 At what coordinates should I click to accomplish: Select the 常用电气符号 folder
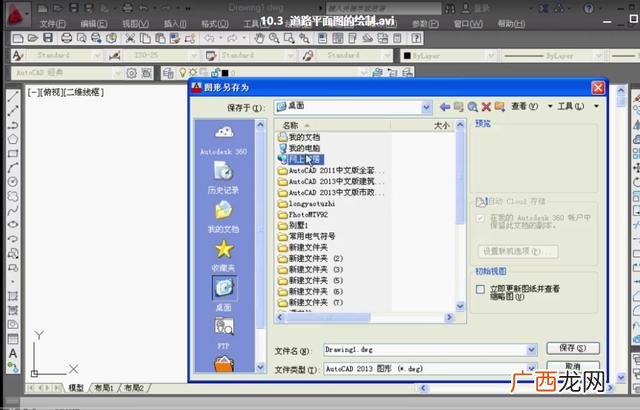(x=307, y=236)
